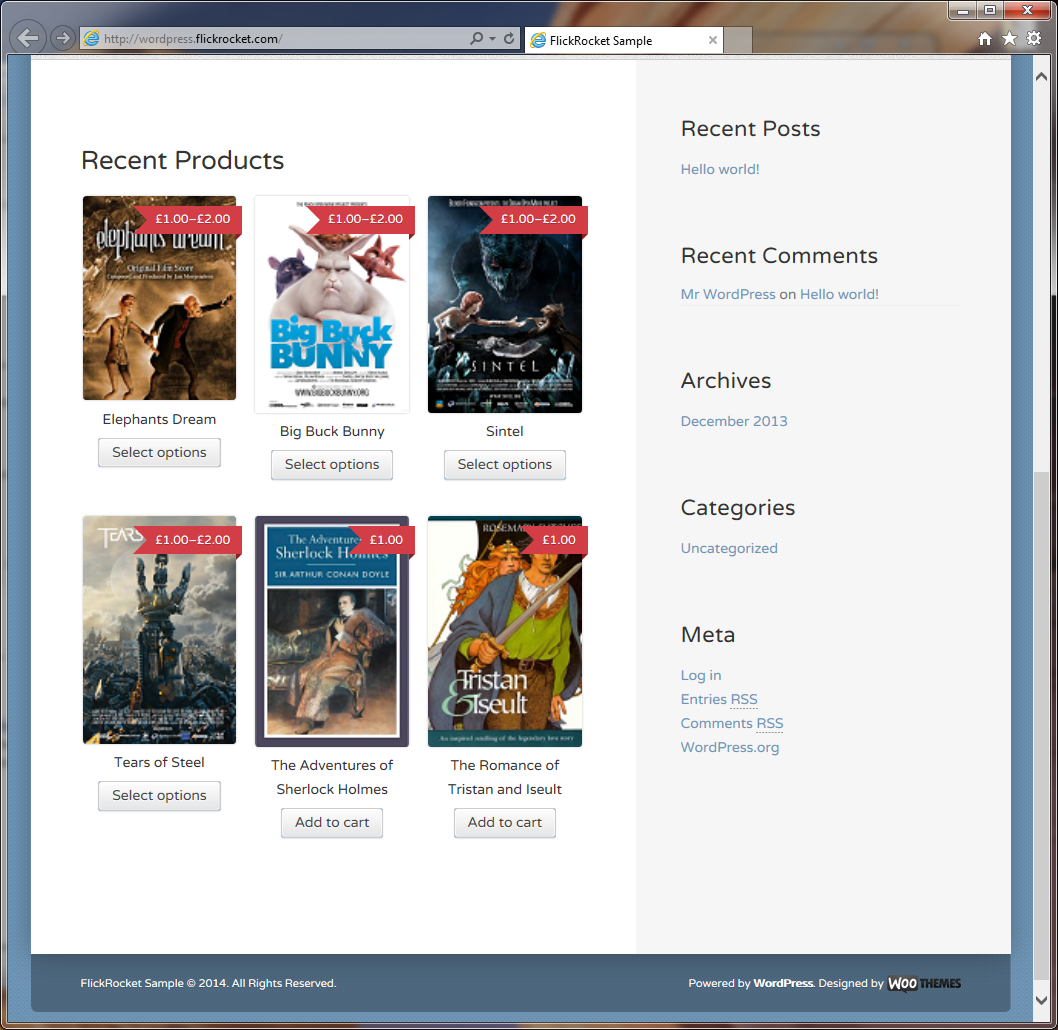Click the WooThemes logo in footer
1058x1030 pixels.
[924, 983]
